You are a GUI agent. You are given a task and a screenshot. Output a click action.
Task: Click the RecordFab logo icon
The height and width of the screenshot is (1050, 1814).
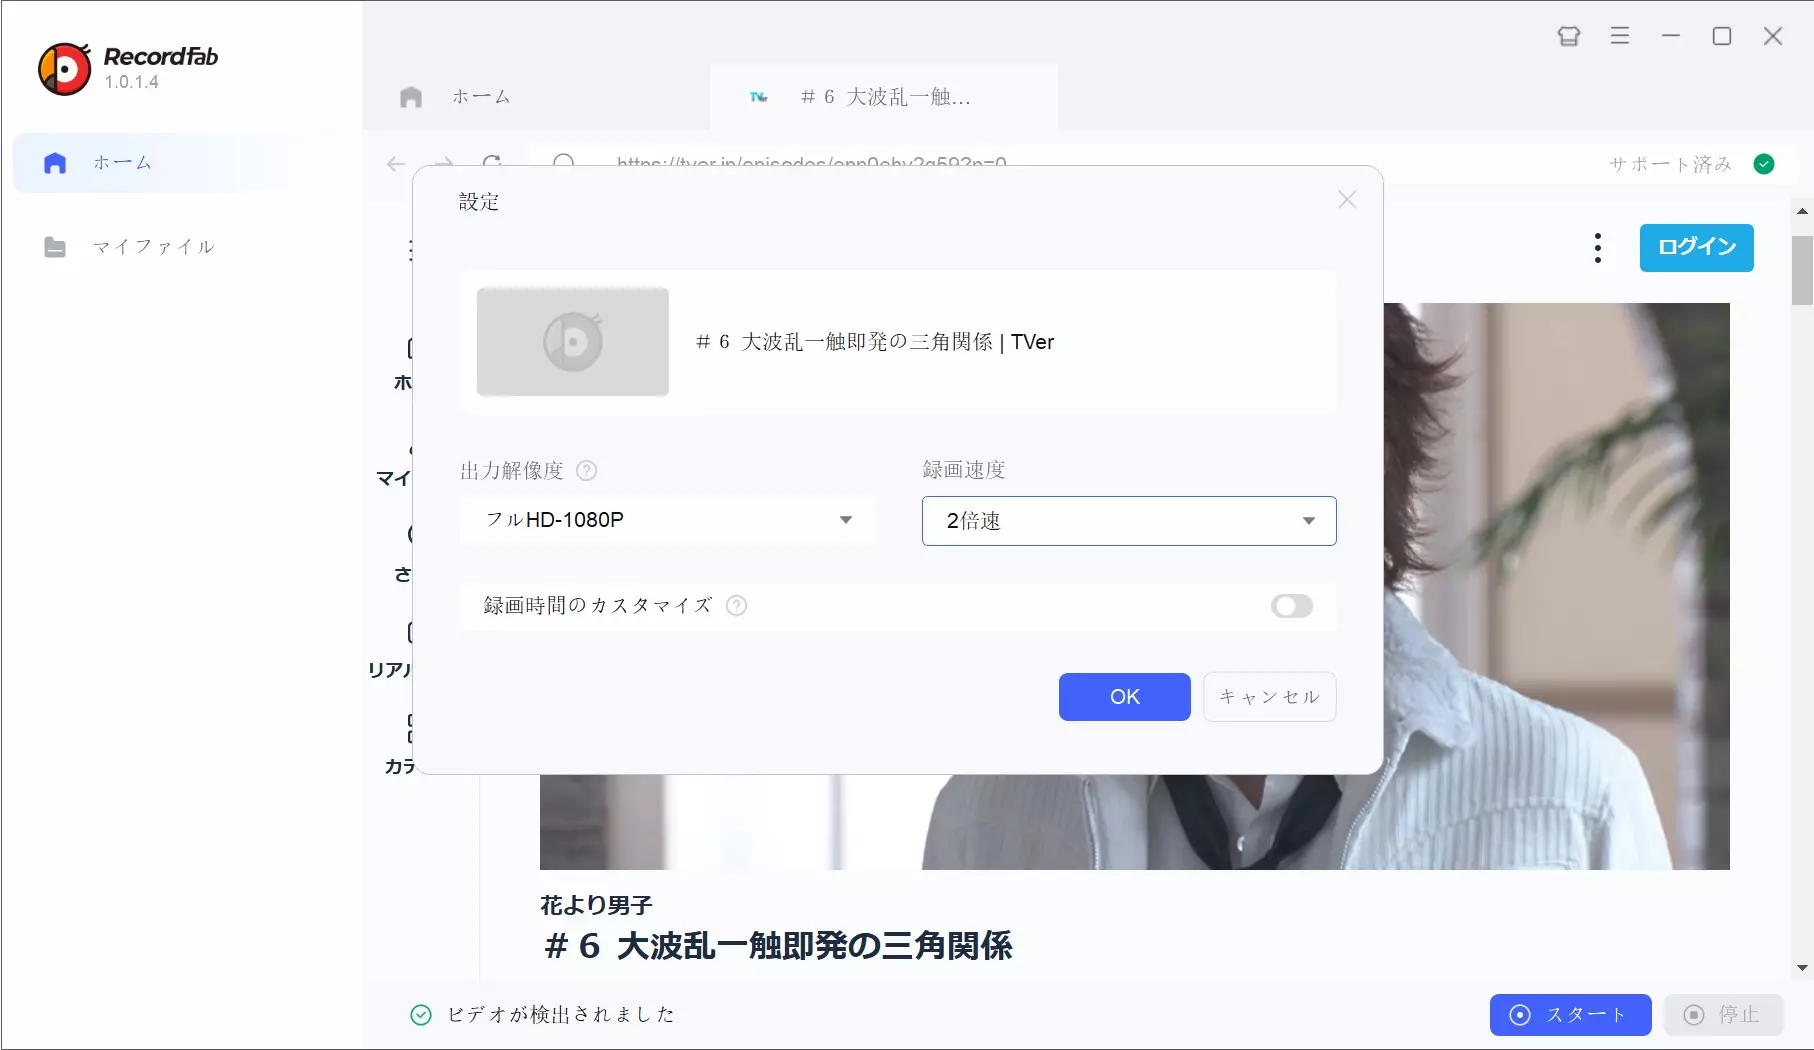(64, 68)
